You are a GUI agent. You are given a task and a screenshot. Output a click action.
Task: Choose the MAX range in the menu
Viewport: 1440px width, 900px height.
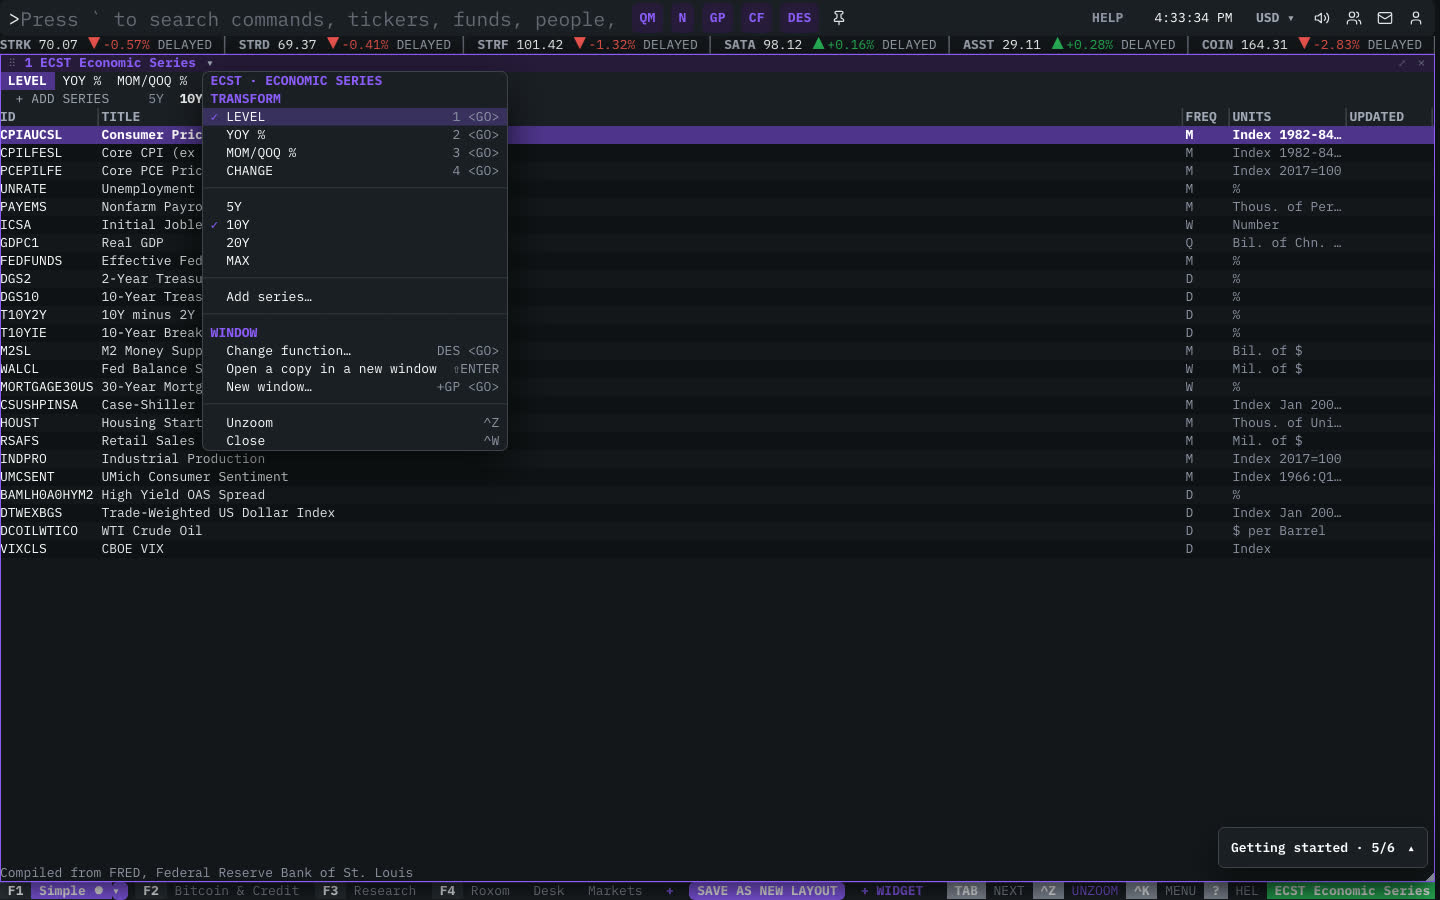[355, 261]
